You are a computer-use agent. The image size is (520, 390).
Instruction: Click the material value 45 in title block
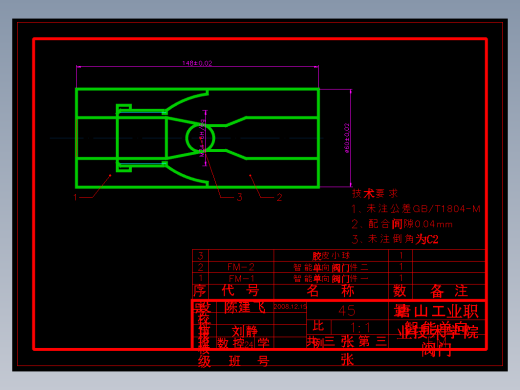pyautogui.click(x=347, y=311)
